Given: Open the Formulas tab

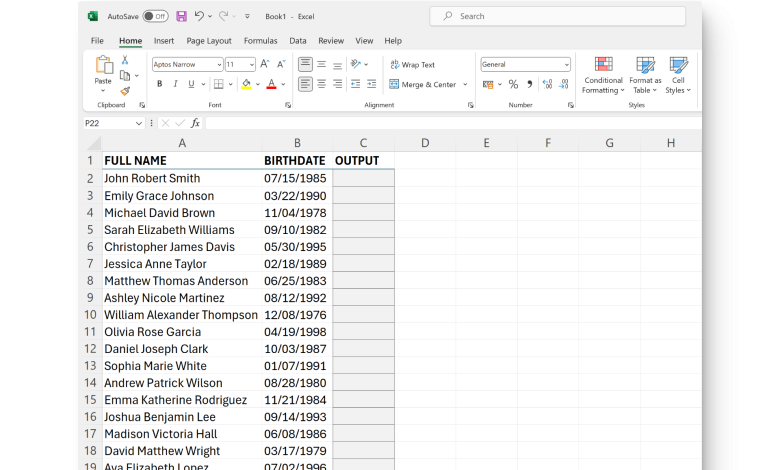Looking at the screenshot, I should (260, 41).
